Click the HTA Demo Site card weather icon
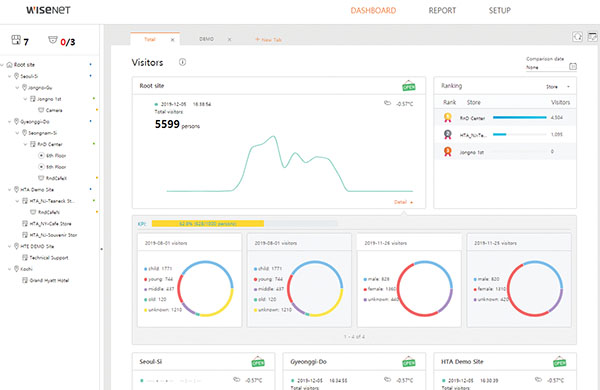600x390 pixels. point(538,380)
